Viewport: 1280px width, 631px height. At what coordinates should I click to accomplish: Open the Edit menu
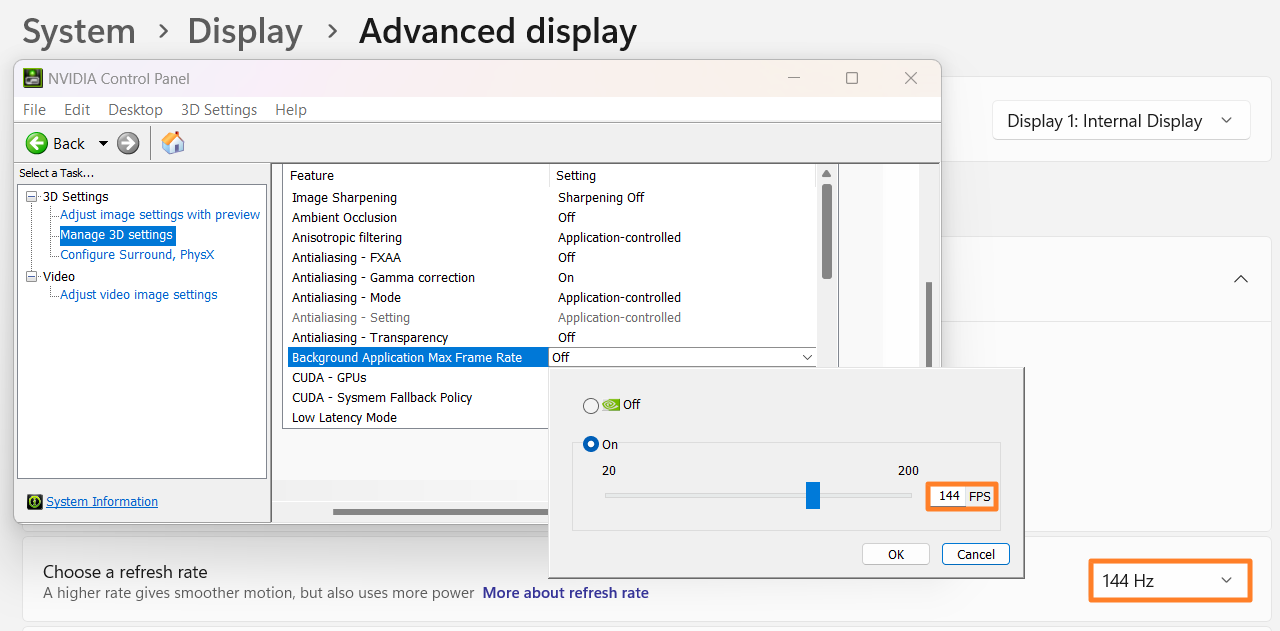coord(77,110)
